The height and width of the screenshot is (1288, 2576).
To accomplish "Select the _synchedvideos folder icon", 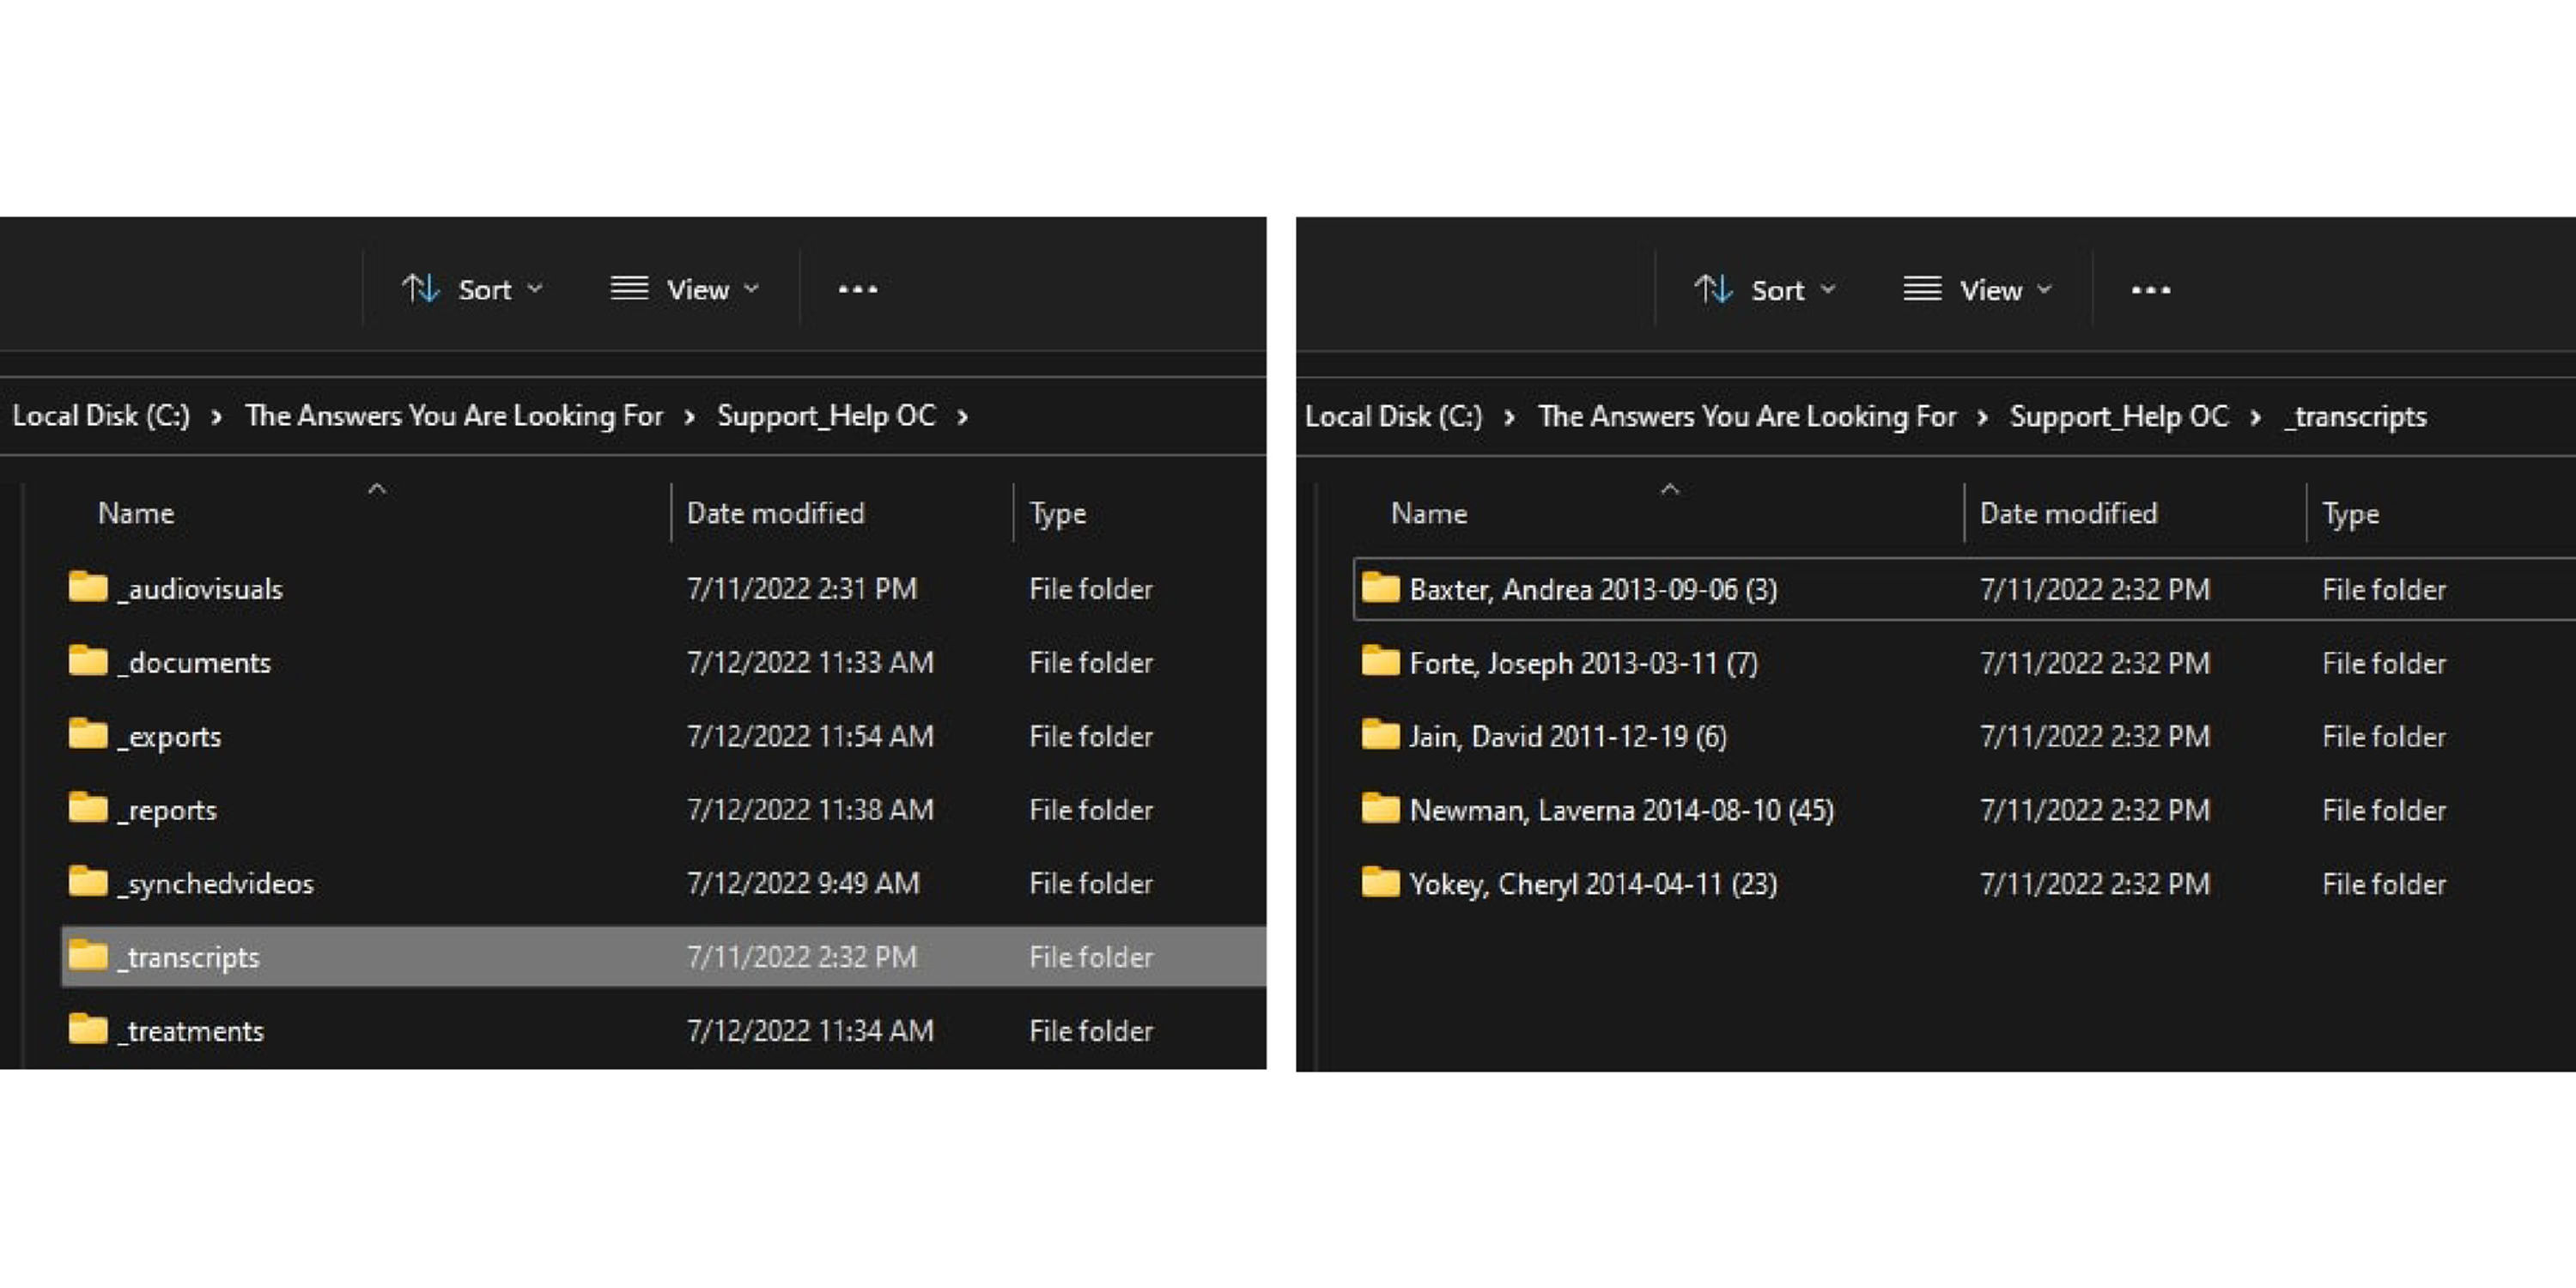I will pos(88,881).
